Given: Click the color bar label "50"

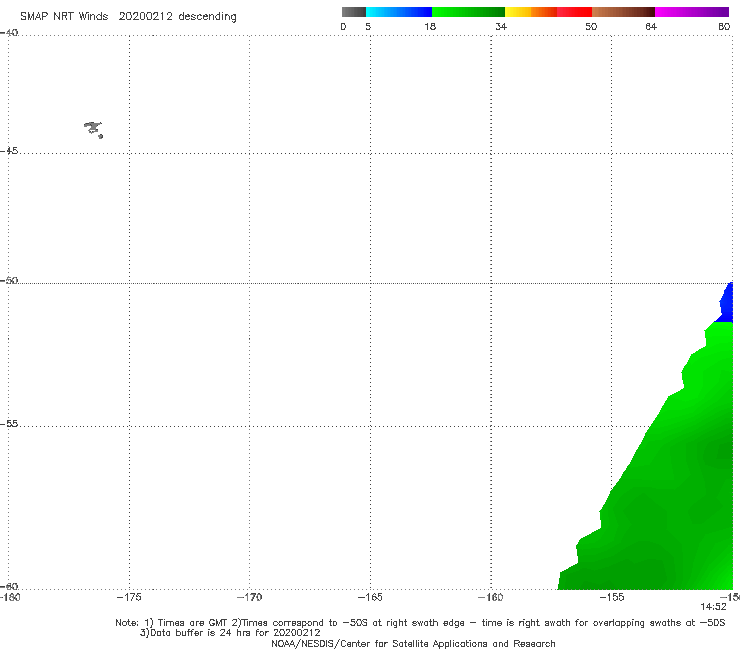Looking at the screenshot, I should click(591, 27).
